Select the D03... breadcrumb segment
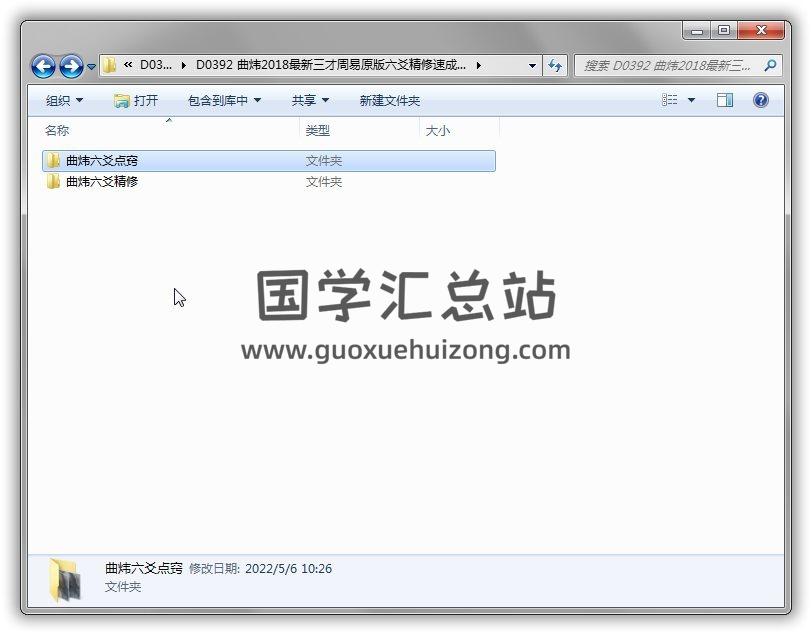812x635 pixels. coord(156,65)
